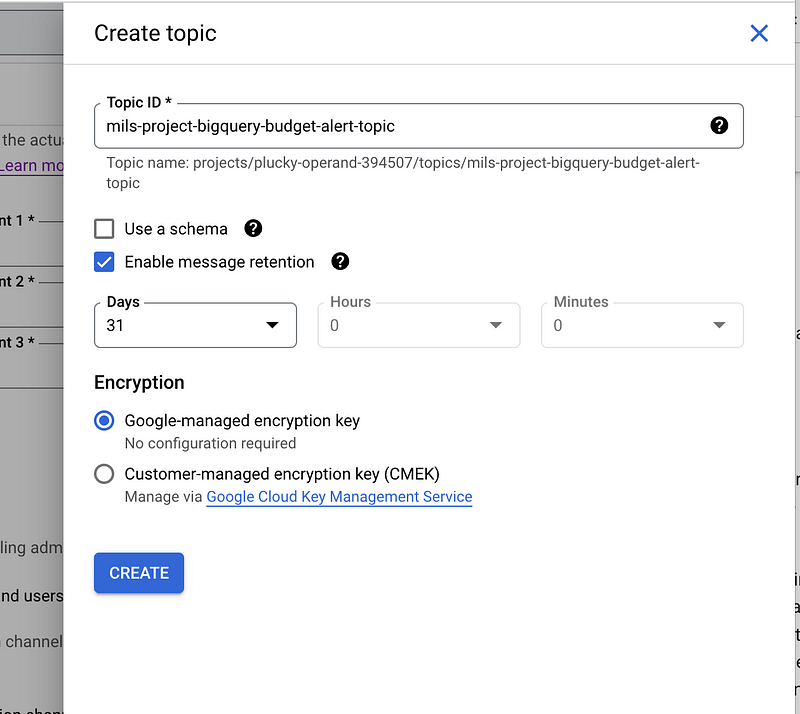Open Google Cloud Key Management Service link
The image size is (800, 714).
(339, 497)
